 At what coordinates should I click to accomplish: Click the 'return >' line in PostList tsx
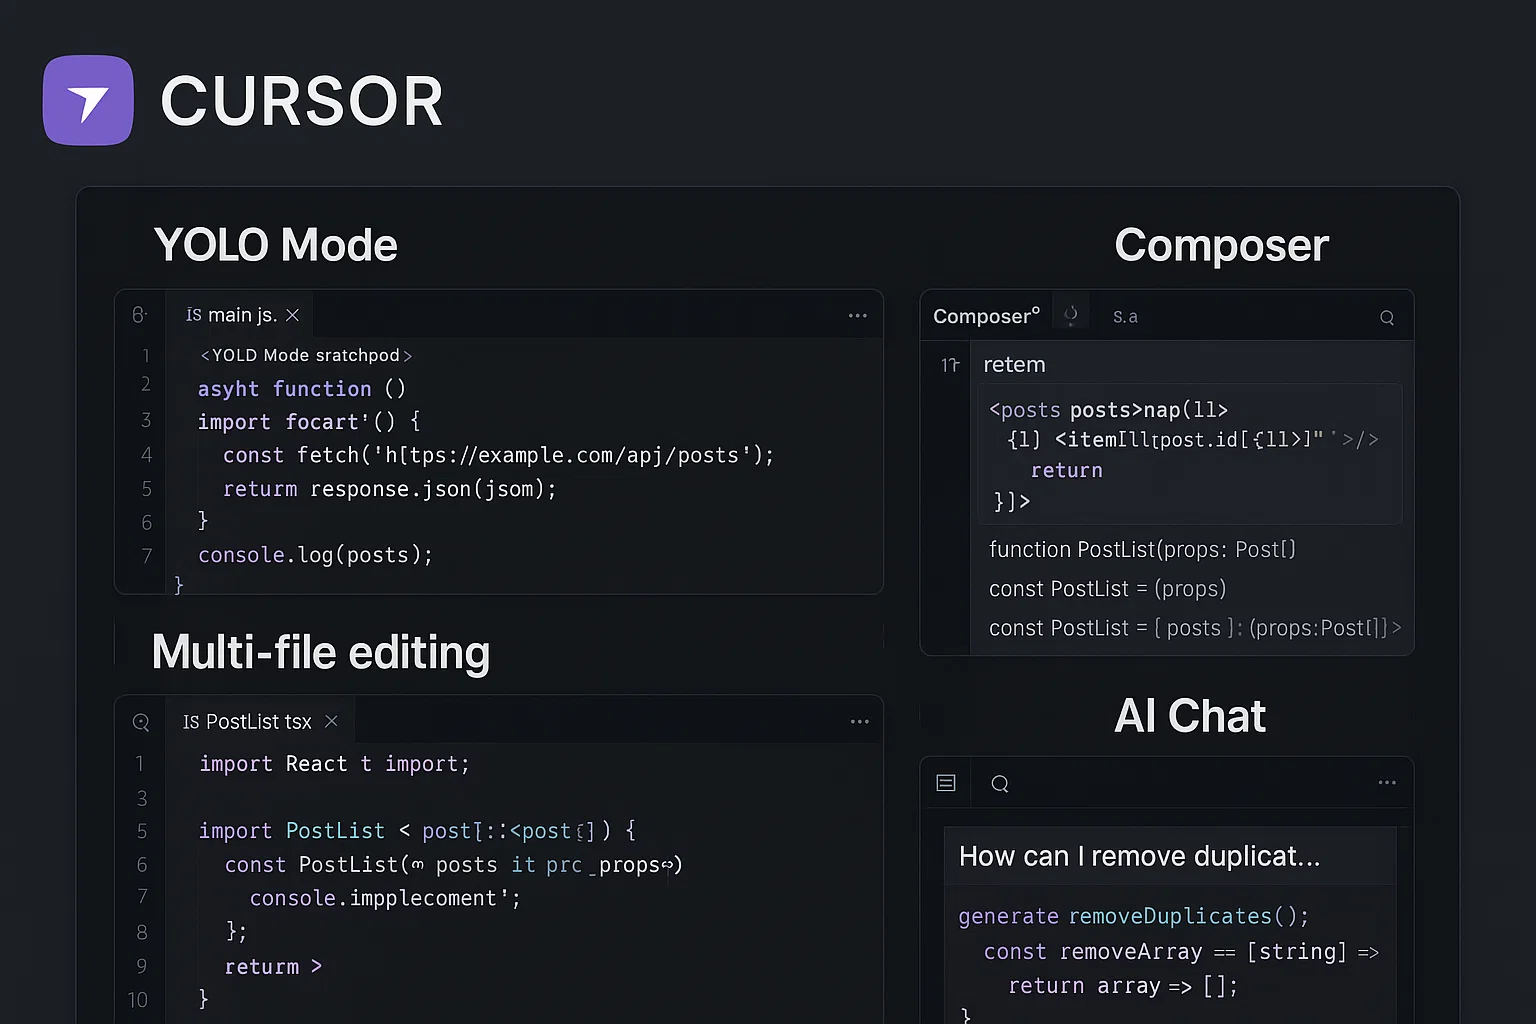tap(273, 966)
